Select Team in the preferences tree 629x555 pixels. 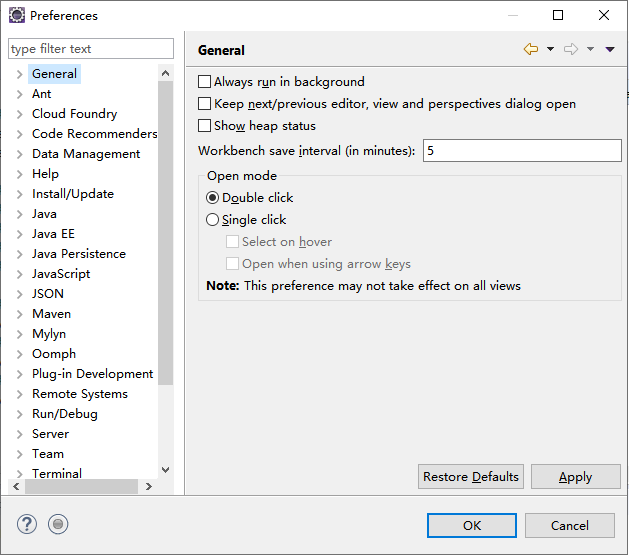click(48, 454)
